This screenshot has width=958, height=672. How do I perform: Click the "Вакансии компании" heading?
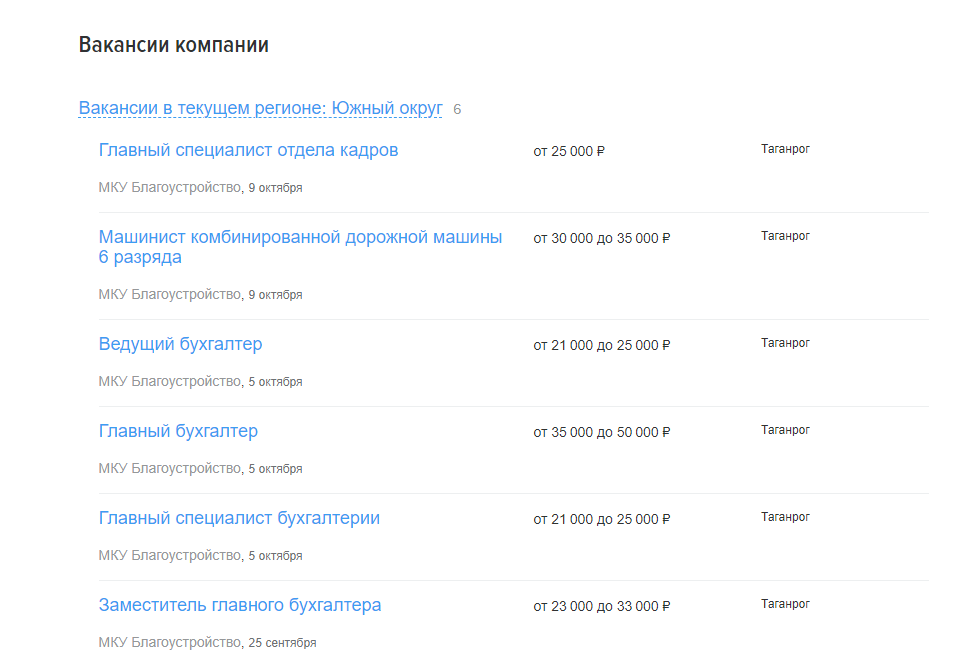coord(173,45)
